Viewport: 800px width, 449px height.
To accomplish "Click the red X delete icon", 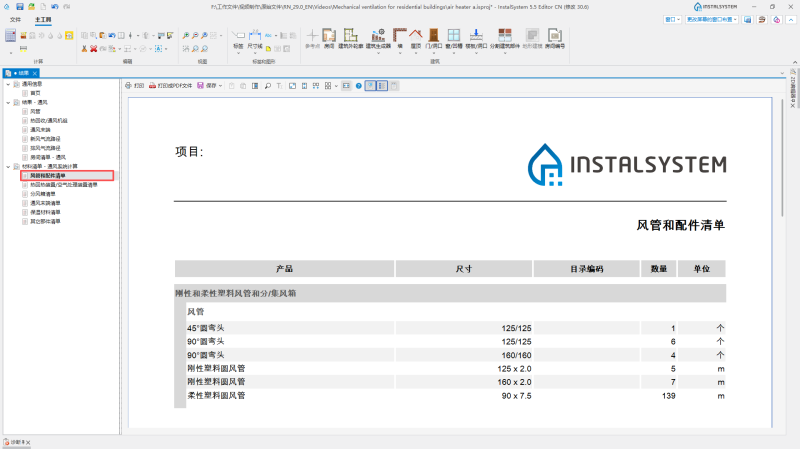I will 93,49.
